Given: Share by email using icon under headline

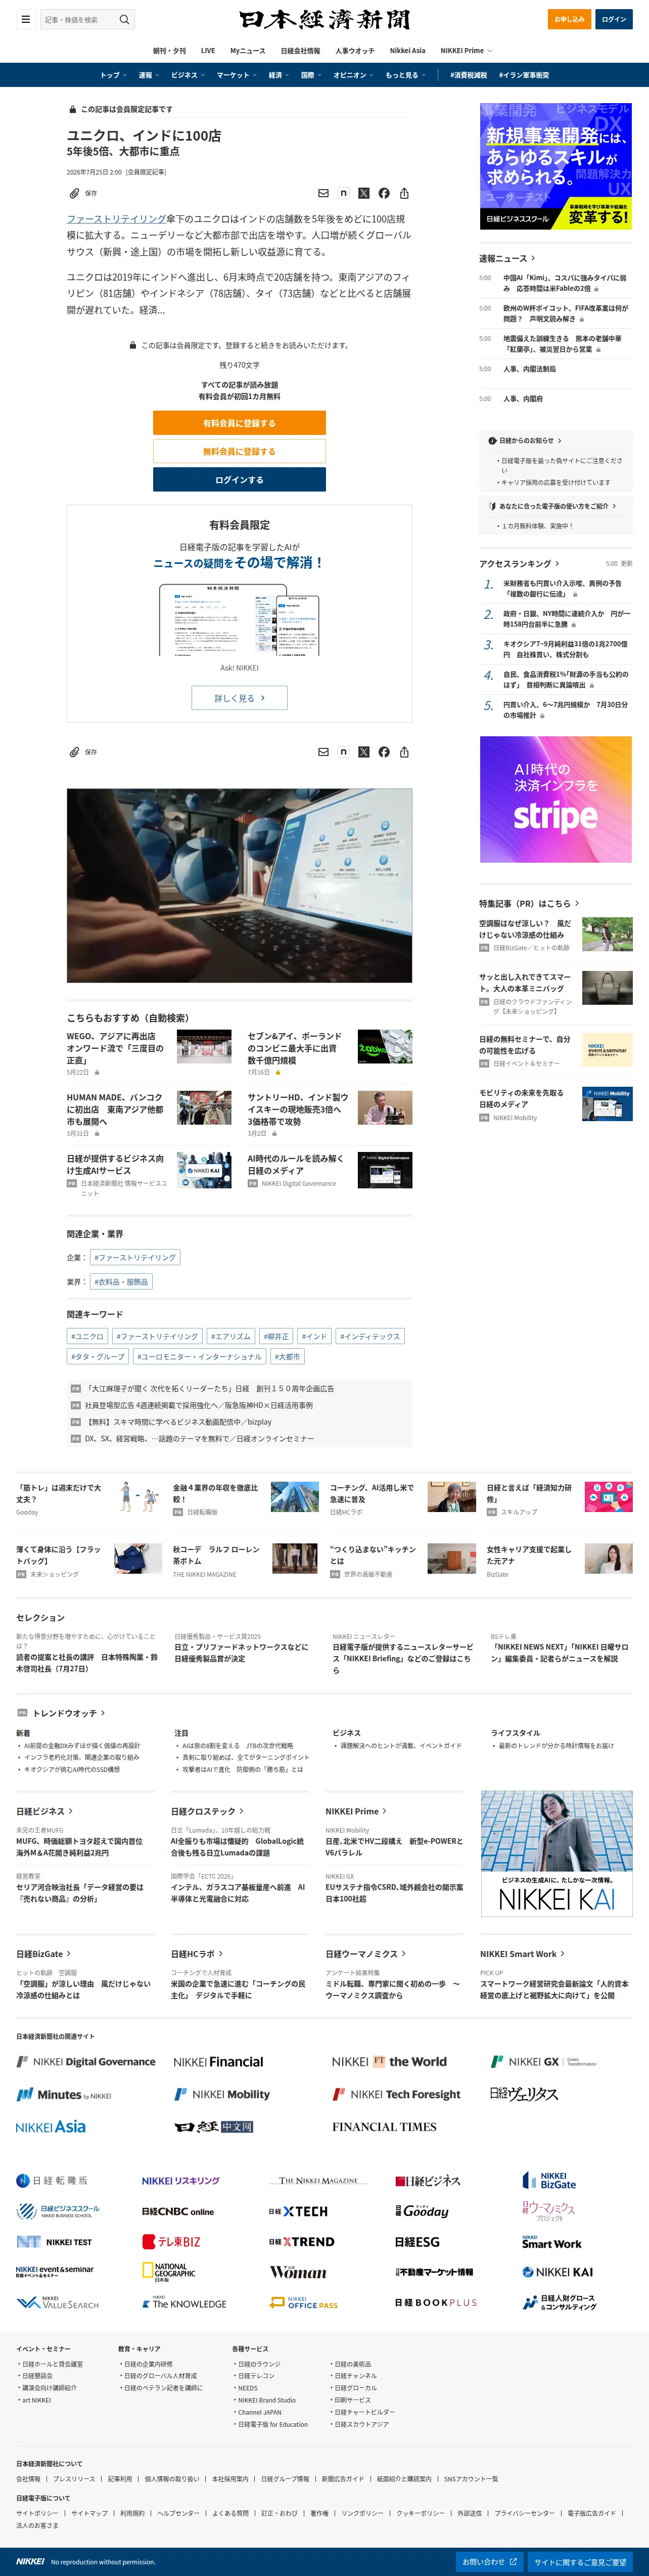Looking at the screenshot, I should pos(323,193).
